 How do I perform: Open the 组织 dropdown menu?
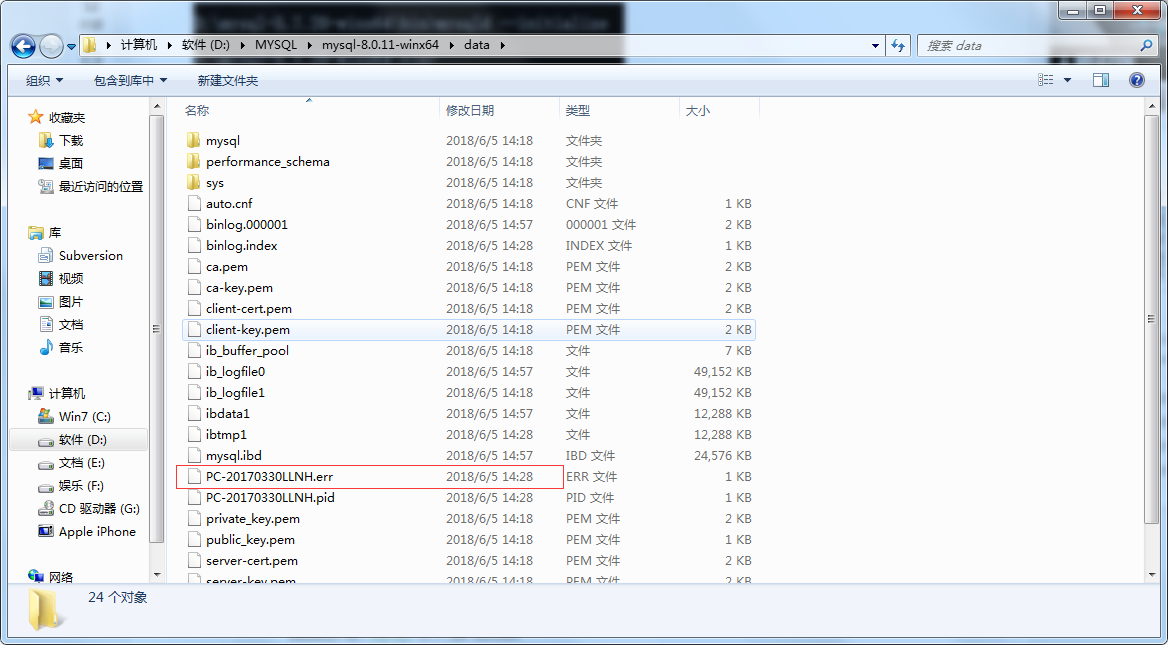pyautogui.click(x=44, y=80)
